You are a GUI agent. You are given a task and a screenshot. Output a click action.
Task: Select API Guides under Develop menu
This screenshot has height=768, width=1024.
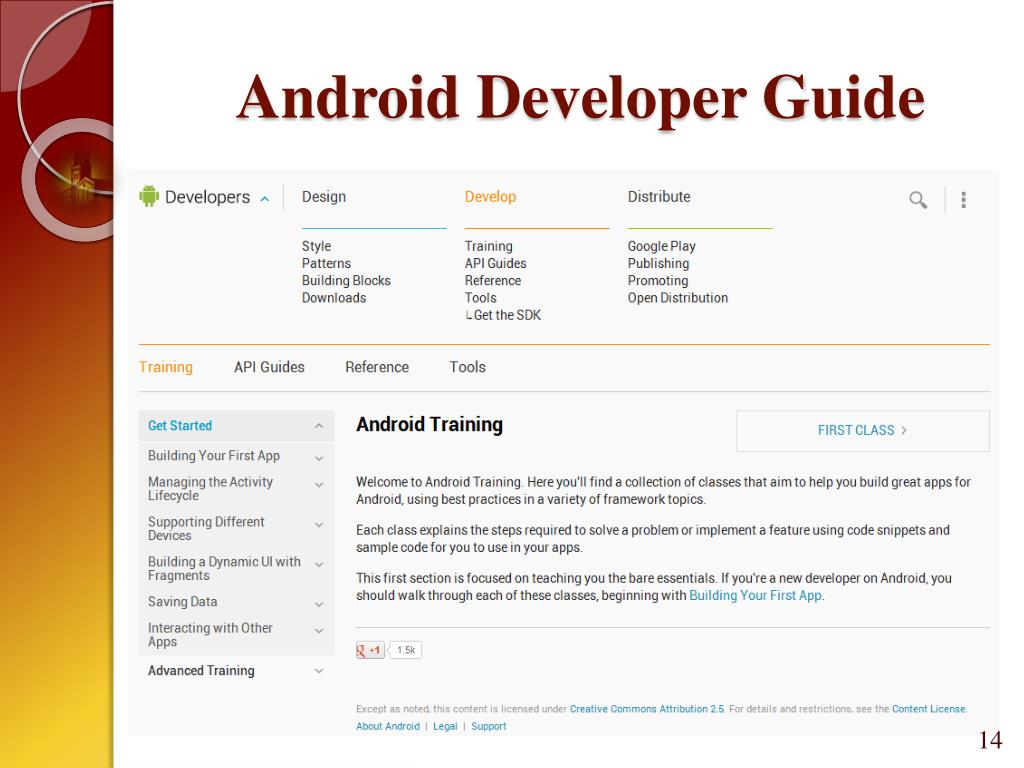[x=496, y=263]
